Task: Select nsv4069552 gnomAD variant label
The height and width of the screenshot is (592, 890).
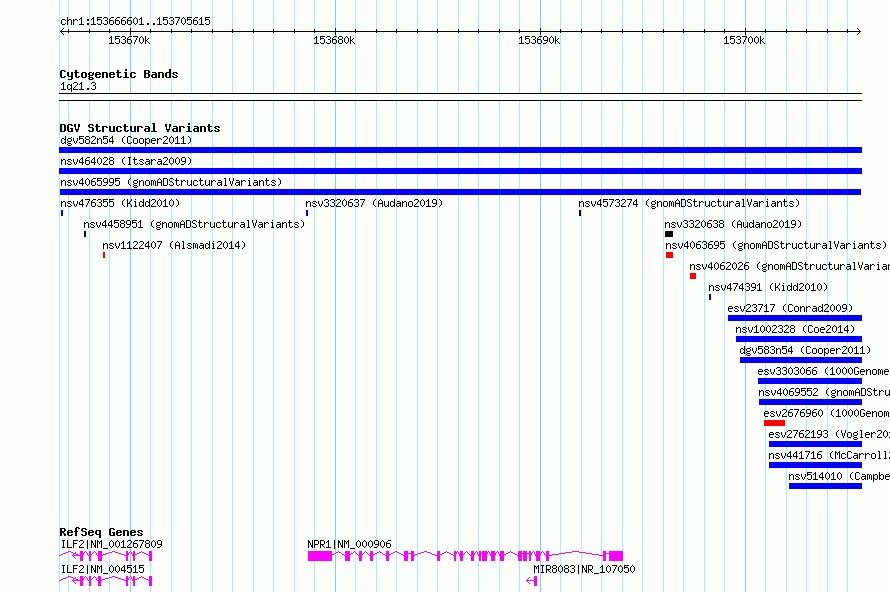Action: point(824,392)
